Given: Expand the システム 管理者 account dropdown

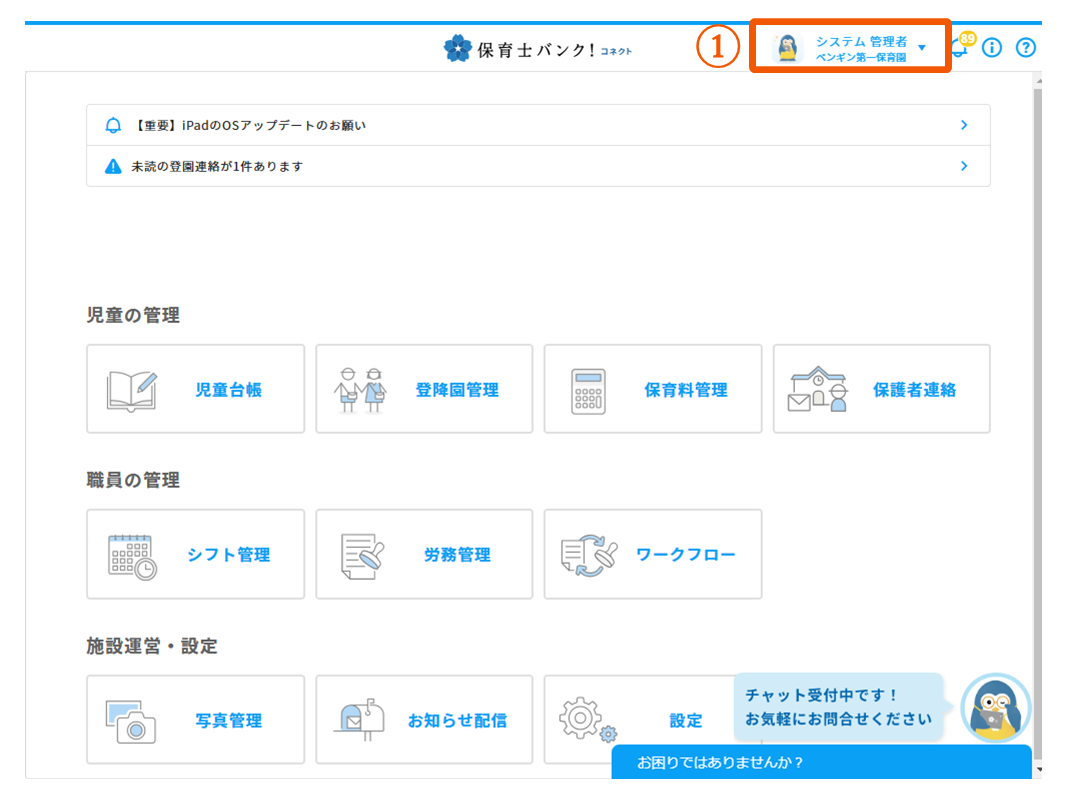Looking at the screenshot, I should (x=922, y=48).
